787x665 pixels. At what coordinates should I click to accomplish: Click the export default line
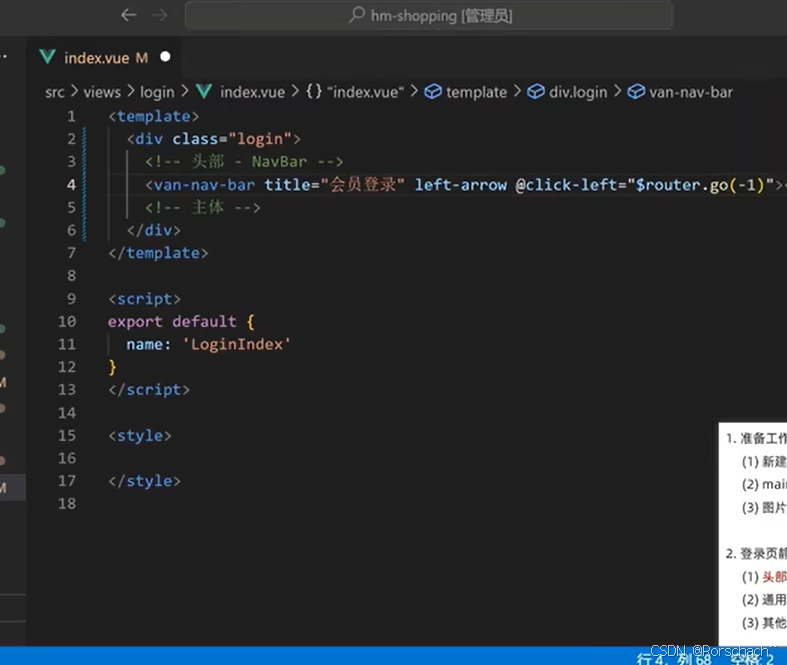pyautogui.click(x=181, y=321)
